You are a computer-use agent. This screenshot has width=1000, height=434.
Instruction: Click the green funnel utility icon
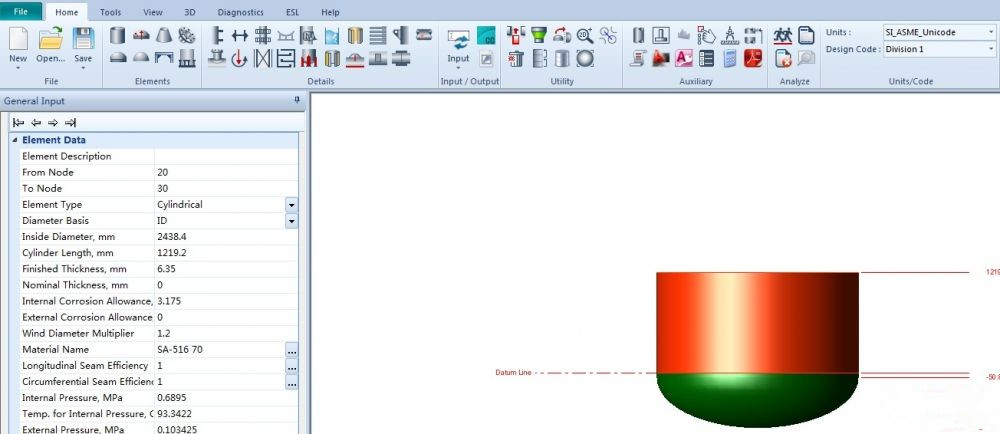click(x=539, y=35)
